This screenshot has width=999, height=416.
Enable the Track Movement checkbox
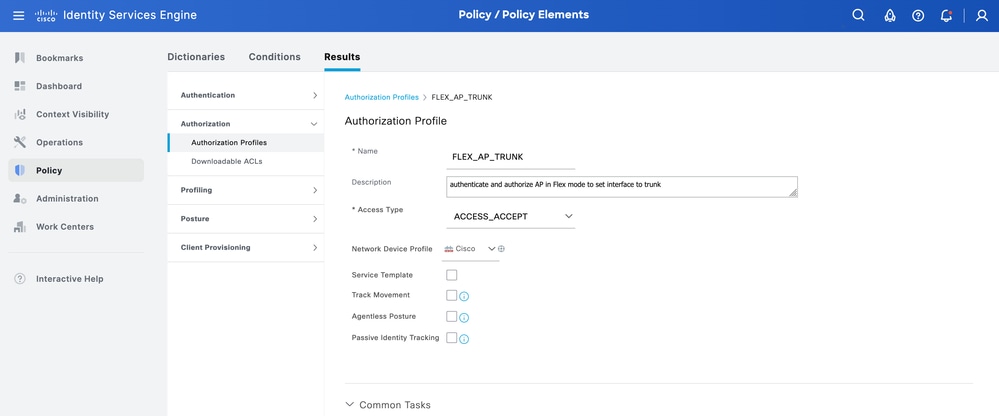tap(452, 296)
